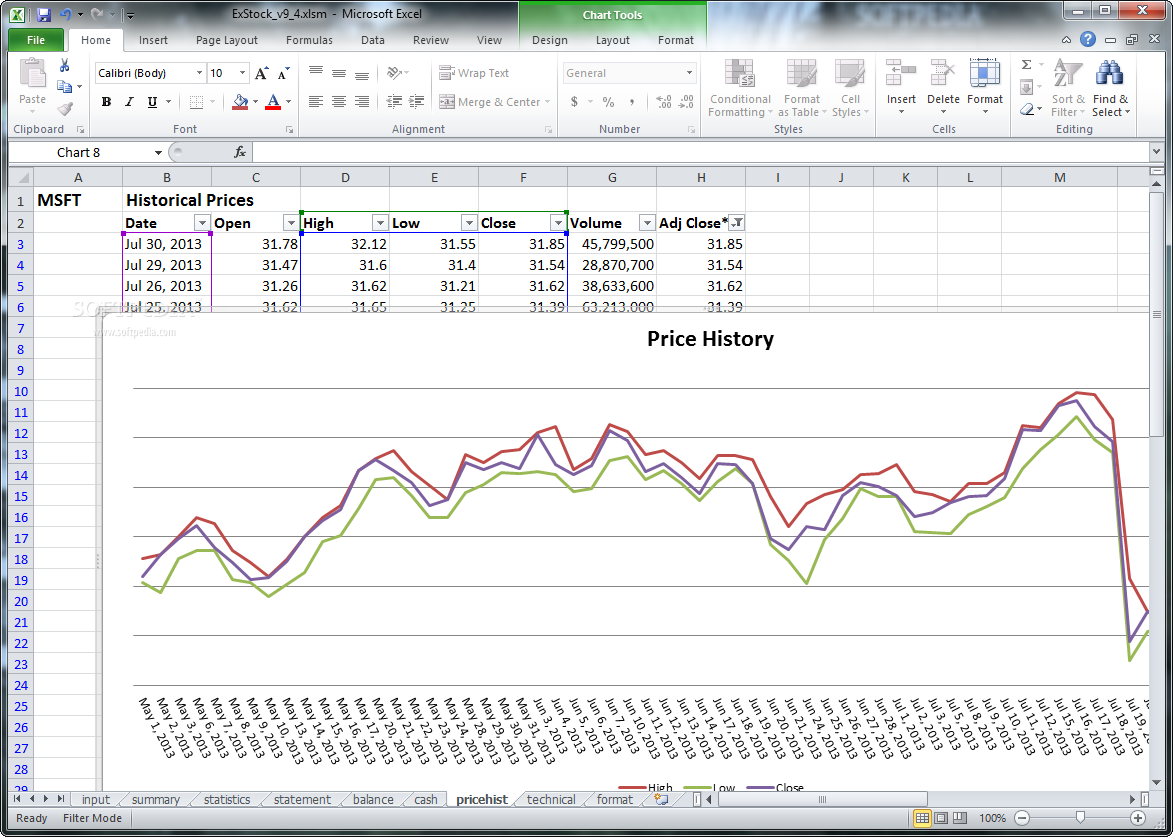The height and width of the screenshot is (837, 1173).
Task: Select the Format Painter brush
Action: point(64,109)
